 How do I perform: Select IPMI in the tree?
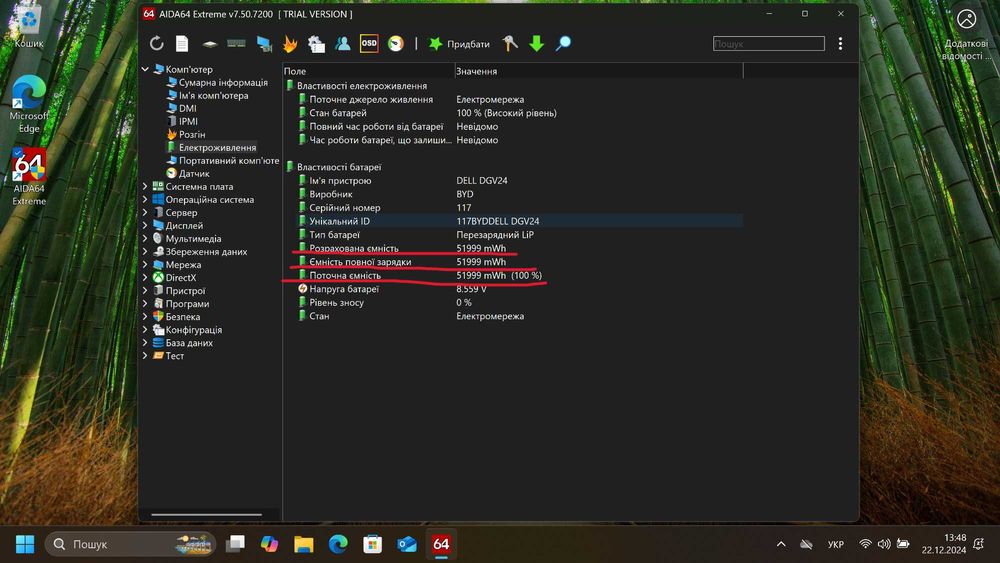(188, 121)
